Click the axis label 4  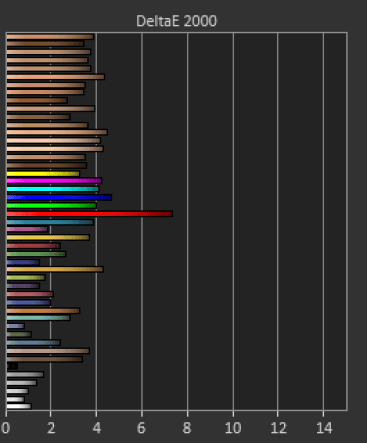click(x=97, y=428)
